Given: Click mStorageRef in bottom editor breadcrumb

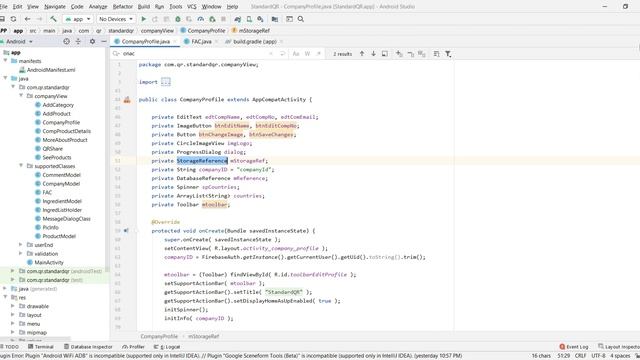Looking at the screenshot, I should pos(203,336).
